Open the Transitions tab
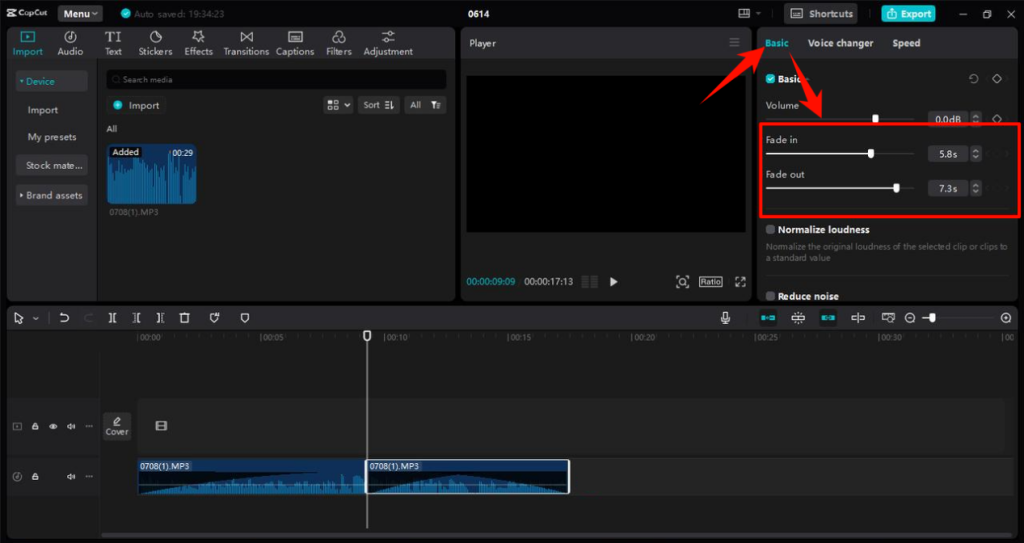This screenshot has width=1024, height=543. (x=246, y=43)
